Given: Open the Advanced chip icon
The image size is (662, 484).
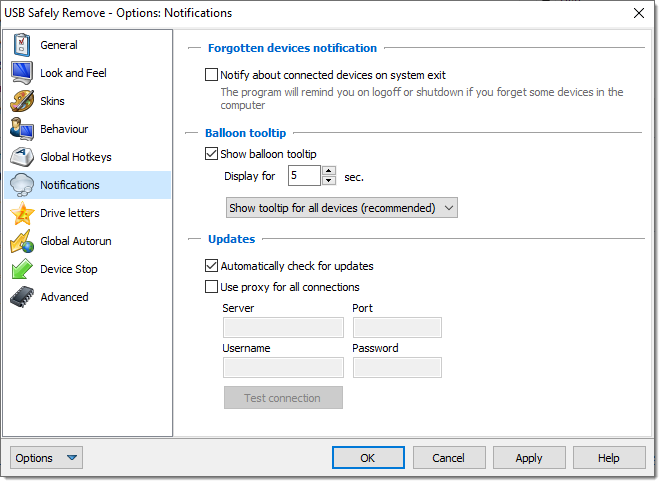Looking at the screenshot, I should tap(21, 297).
